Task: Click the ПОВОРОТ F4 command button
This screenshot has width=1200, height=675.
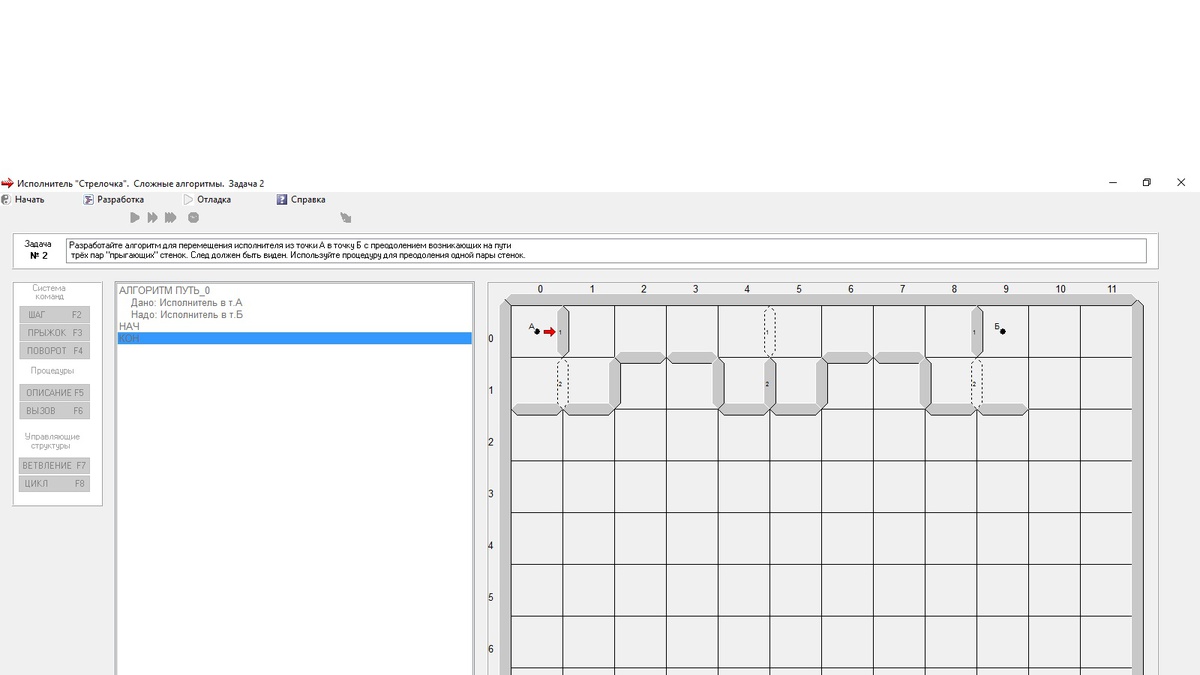Action: [54, 351]
